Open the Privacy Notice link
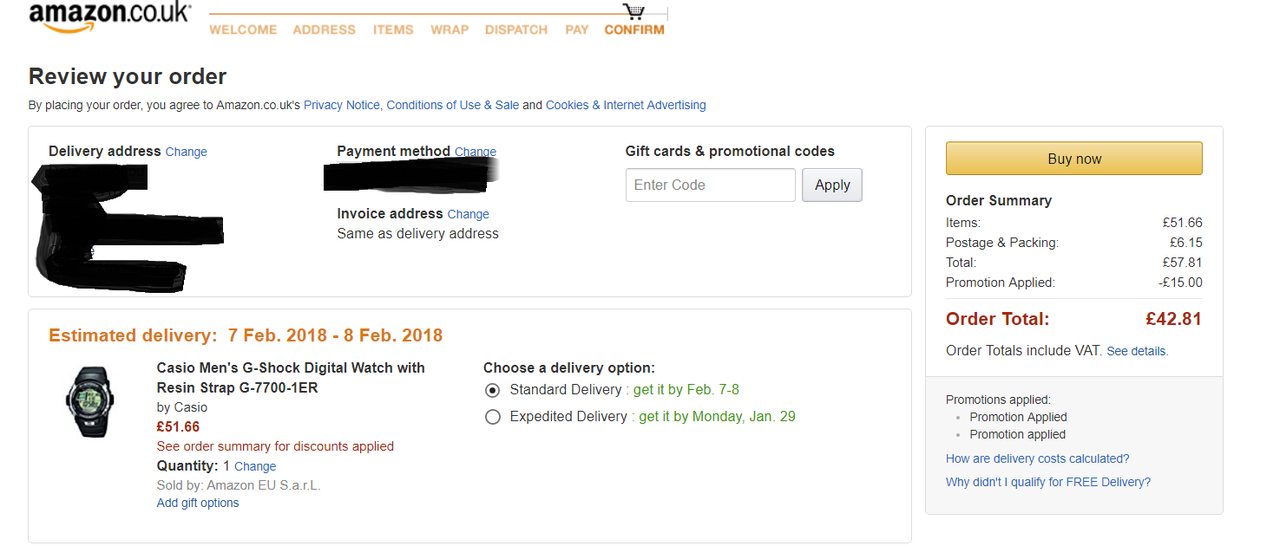Image resolution: width=1280 pixels, height=546 pixels. (342, 105)
